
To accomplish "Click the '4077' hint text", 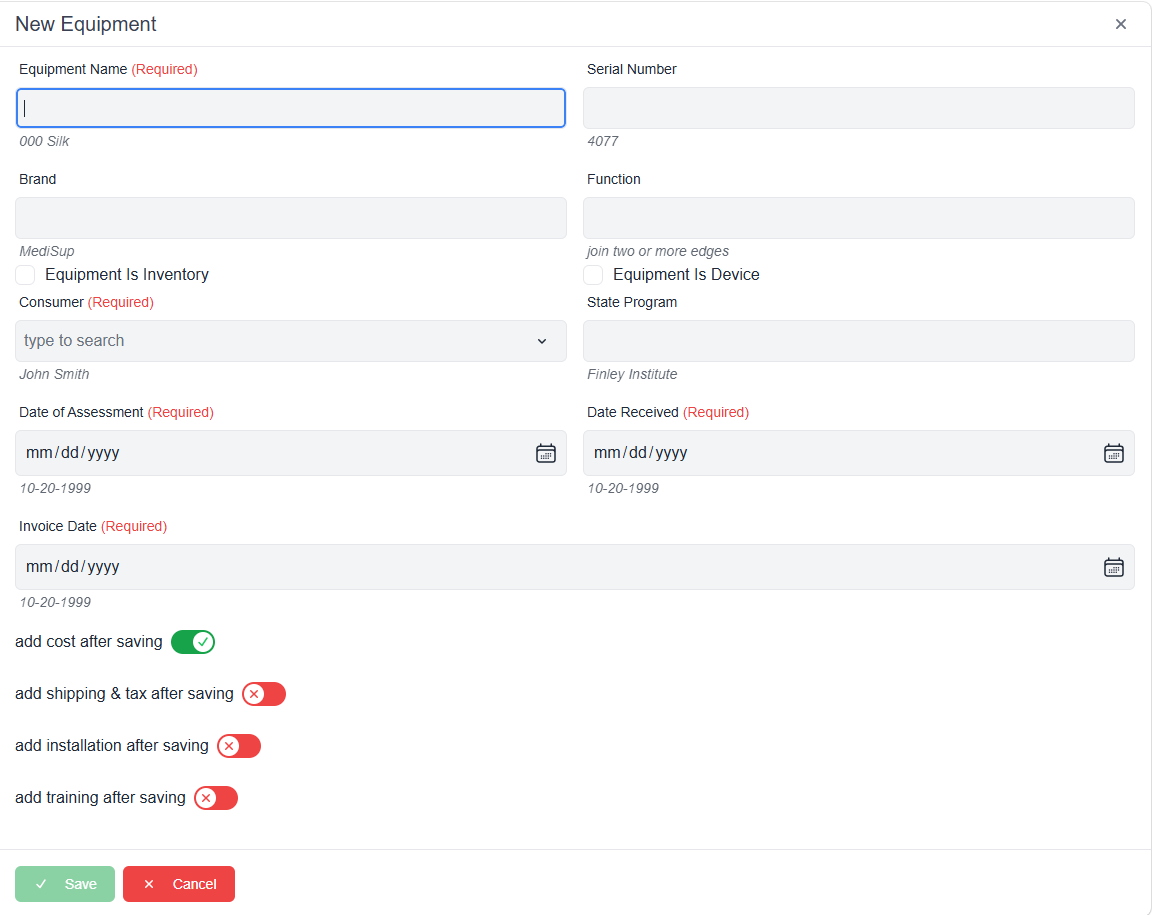I will coord(602,141).
